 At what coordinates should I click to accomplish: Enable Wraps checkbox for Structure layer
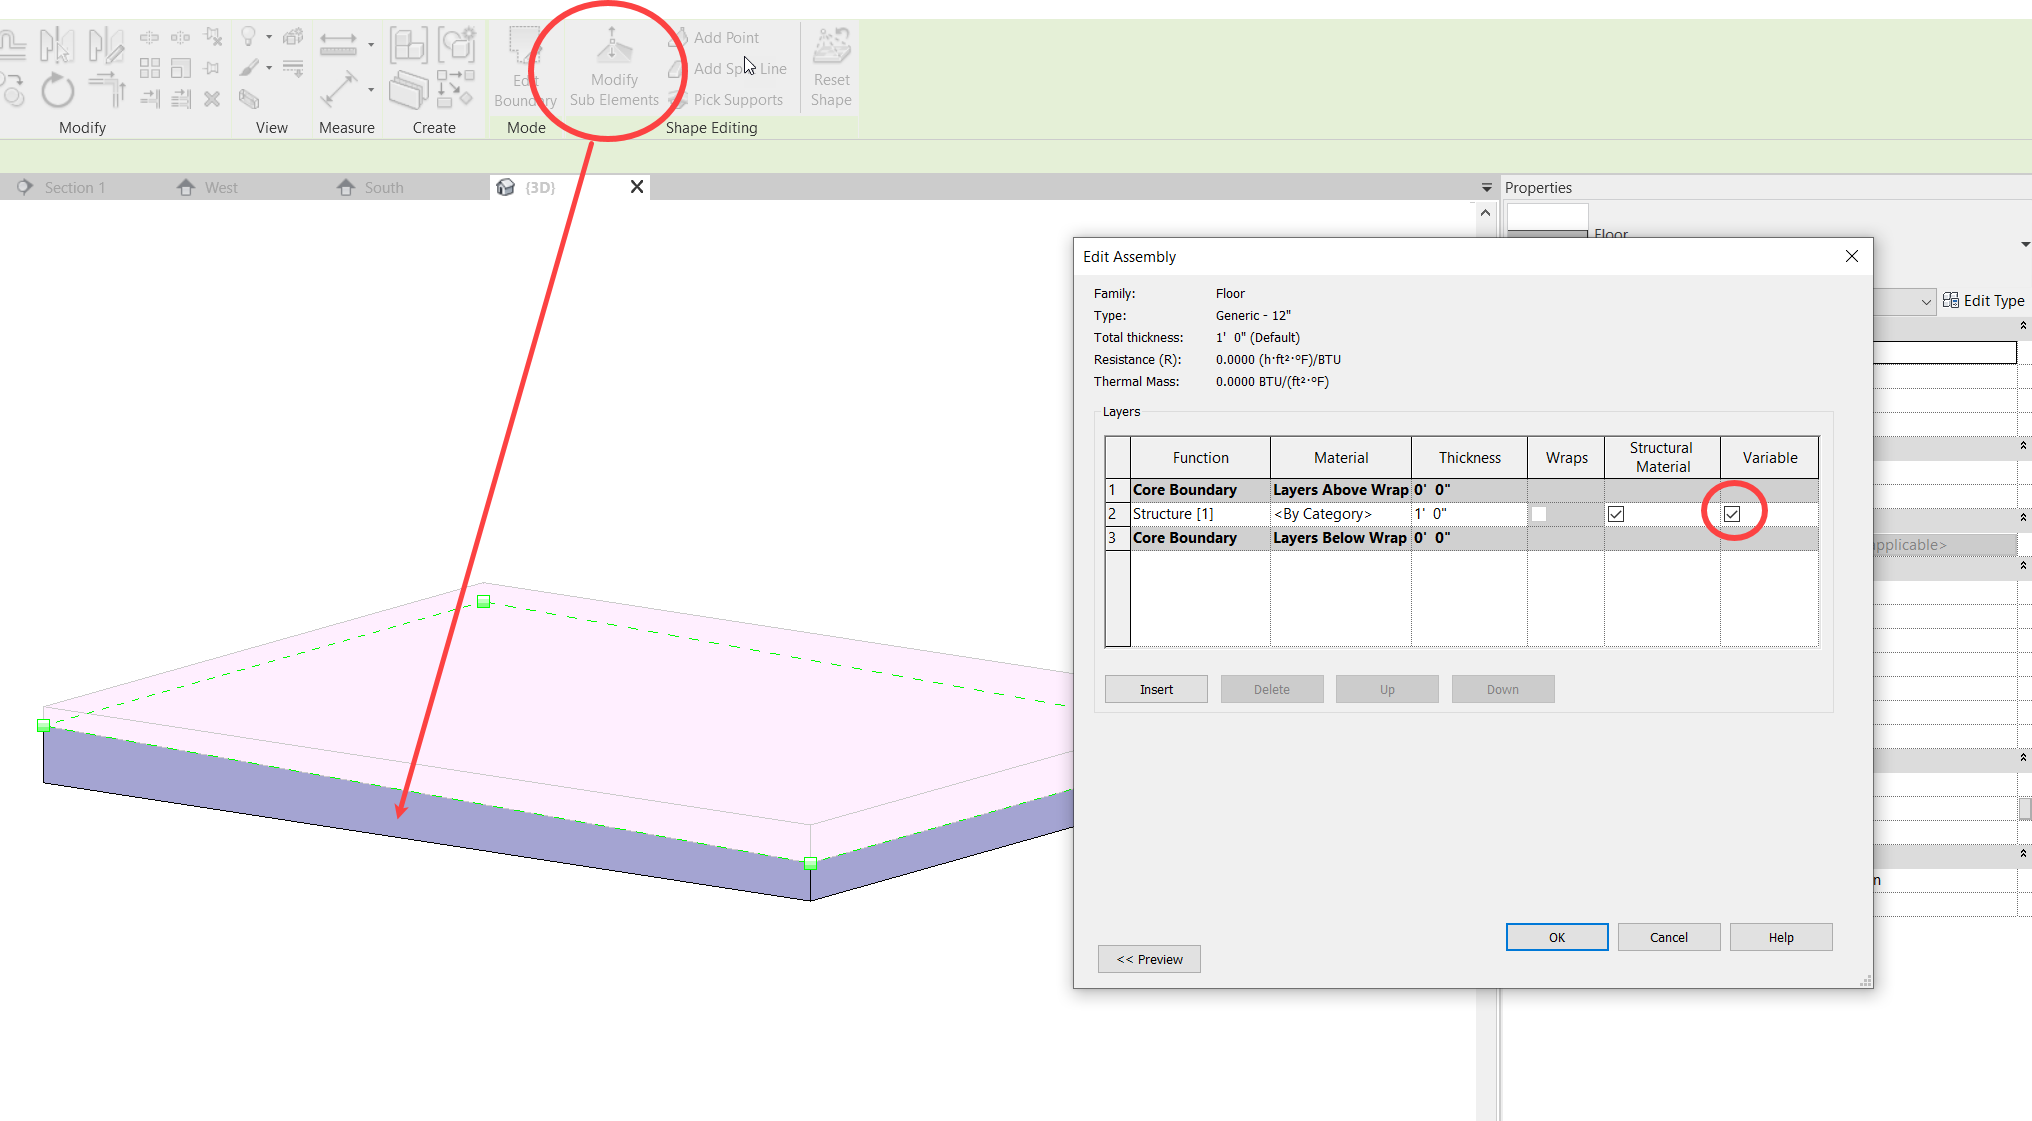(x=1539, y=514)
